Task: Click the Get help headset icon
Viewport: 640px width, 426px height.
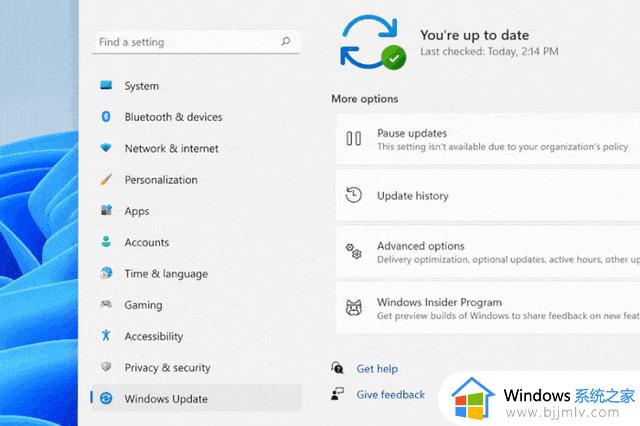Action: click(337, 368)
